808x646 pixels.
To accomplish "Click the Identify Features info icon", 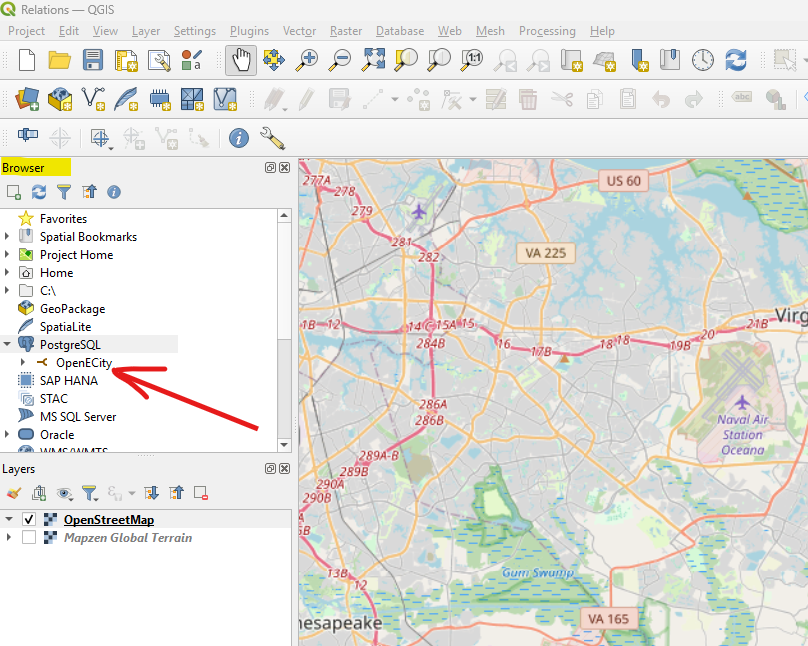I will (239, 138).
